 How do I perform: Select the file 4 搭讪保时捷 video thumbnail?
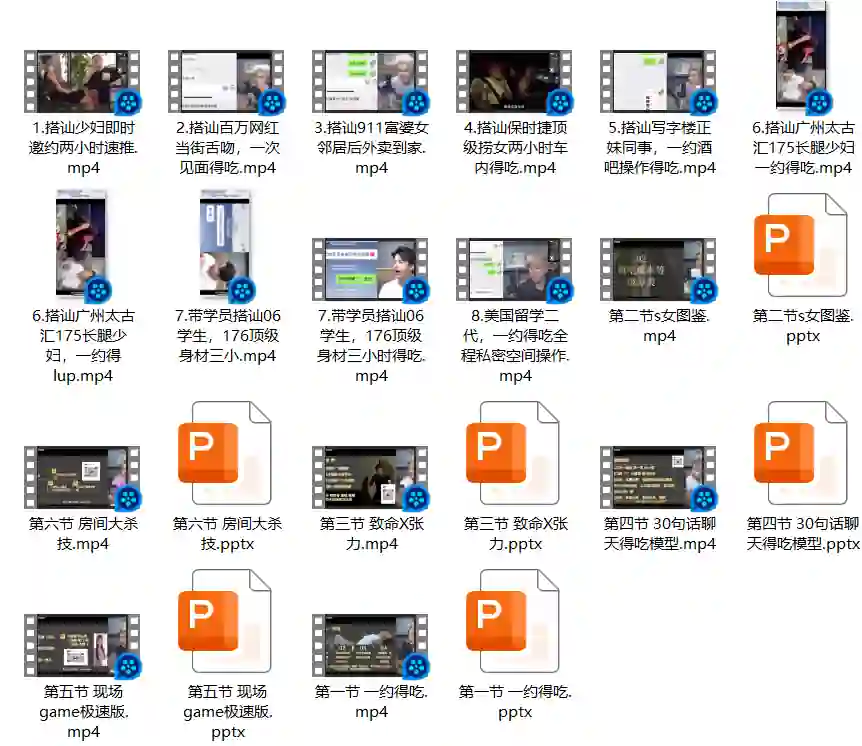[x=514, y=82]
